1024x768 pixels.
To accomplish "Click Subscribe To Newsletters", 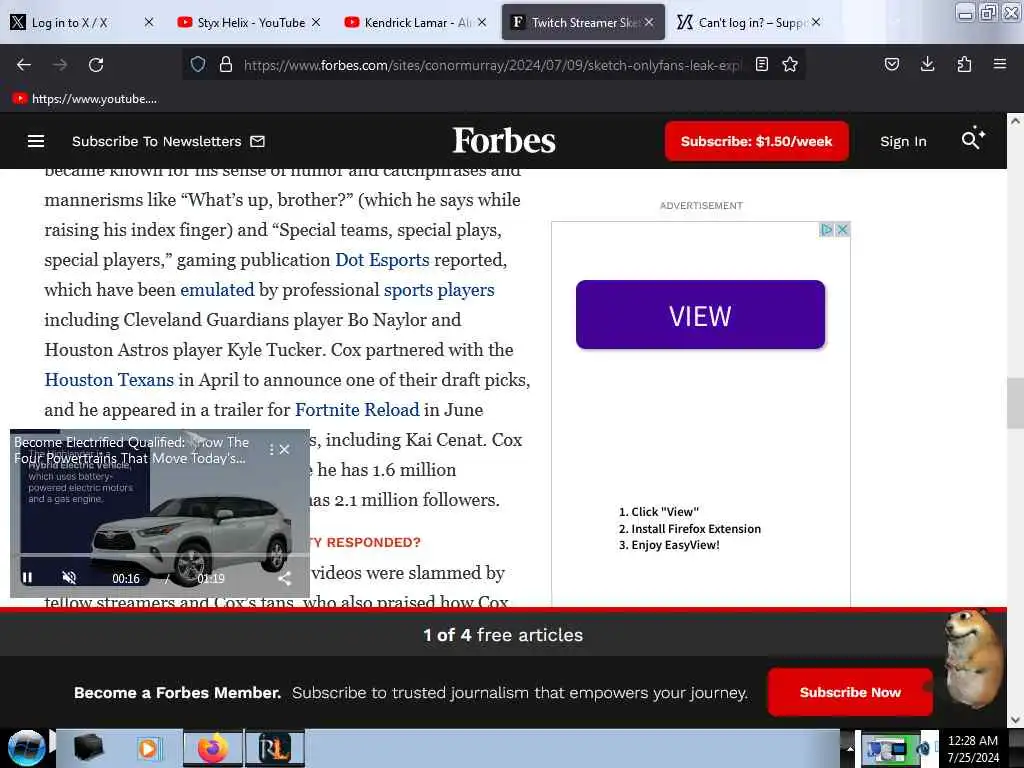I will point(168,141).
